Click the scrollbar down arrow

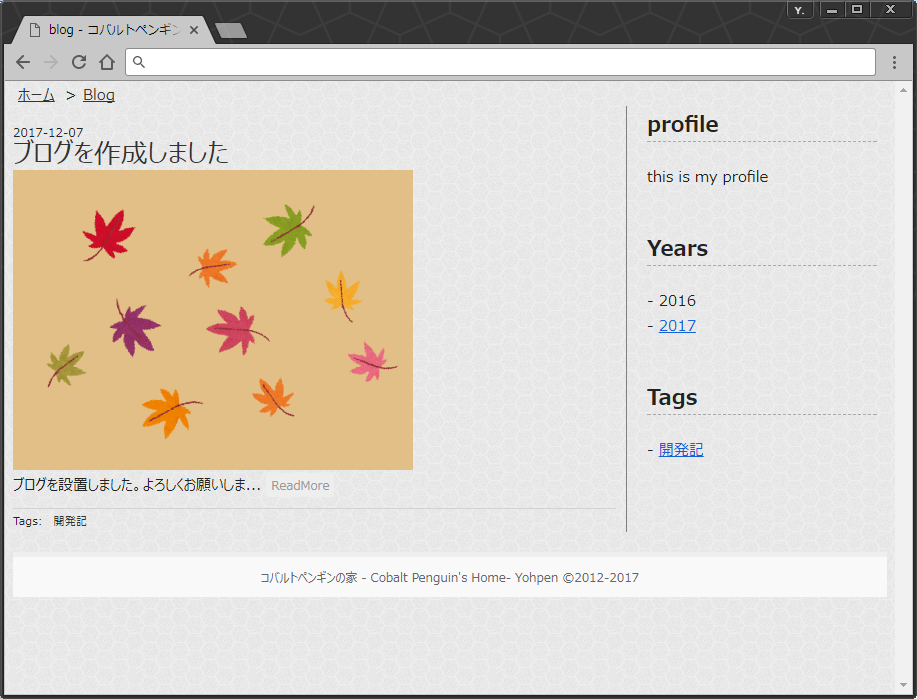tap(904, 685)
